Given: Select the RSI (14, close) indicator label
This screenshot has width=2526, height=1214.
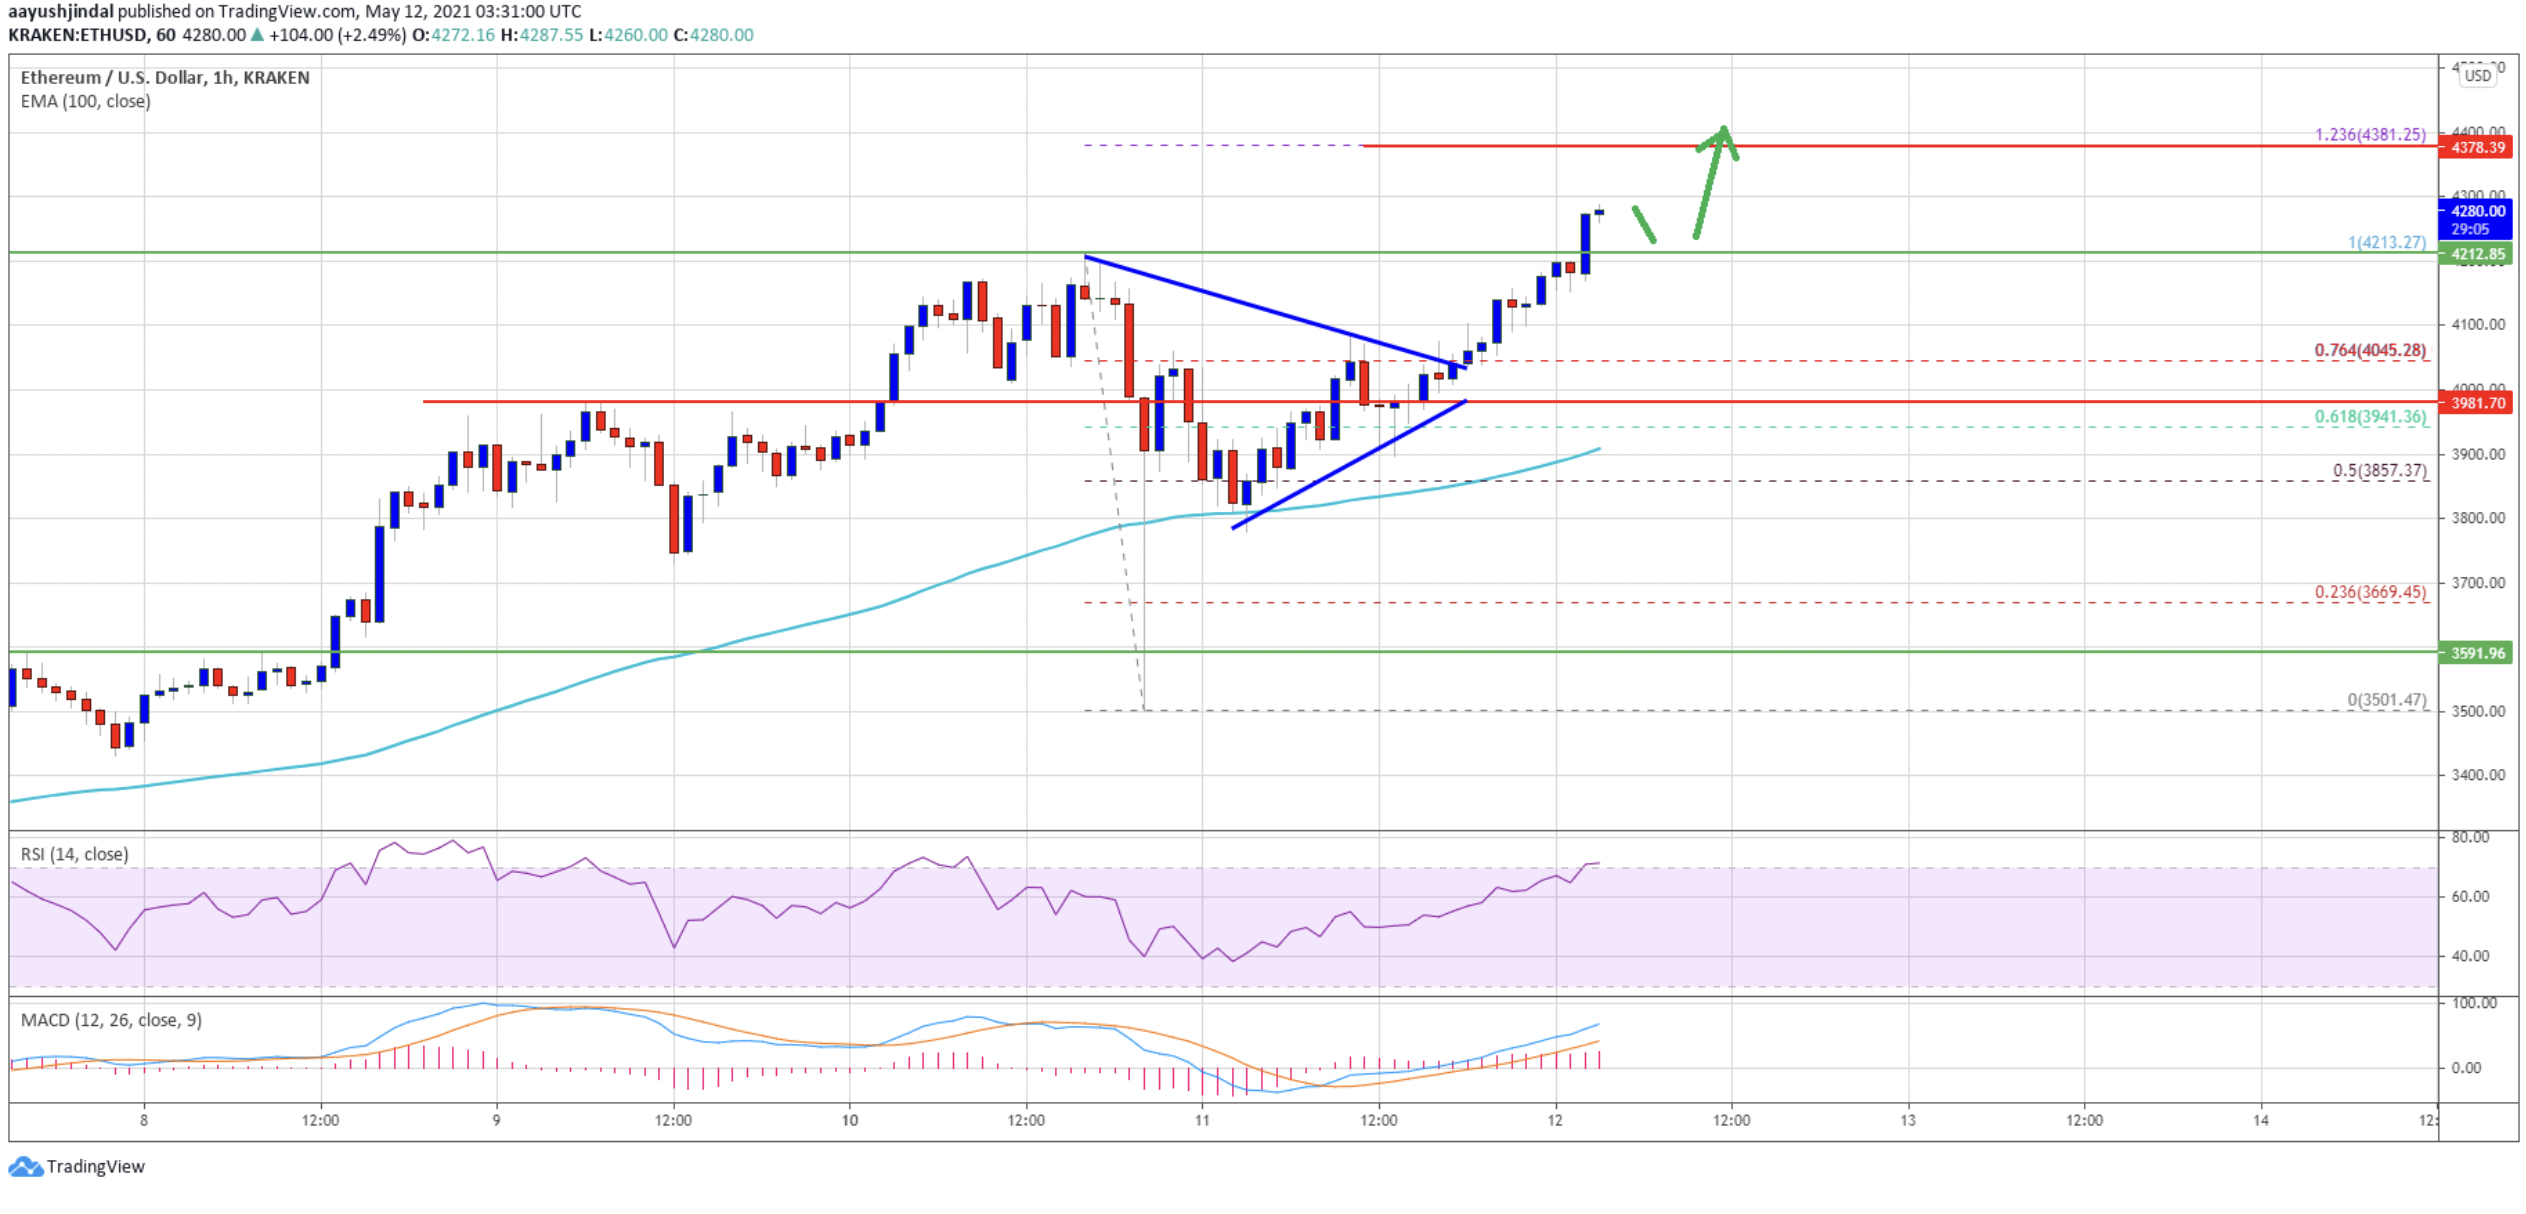Looking at the screenshot, I should click(x=74, y=854).
